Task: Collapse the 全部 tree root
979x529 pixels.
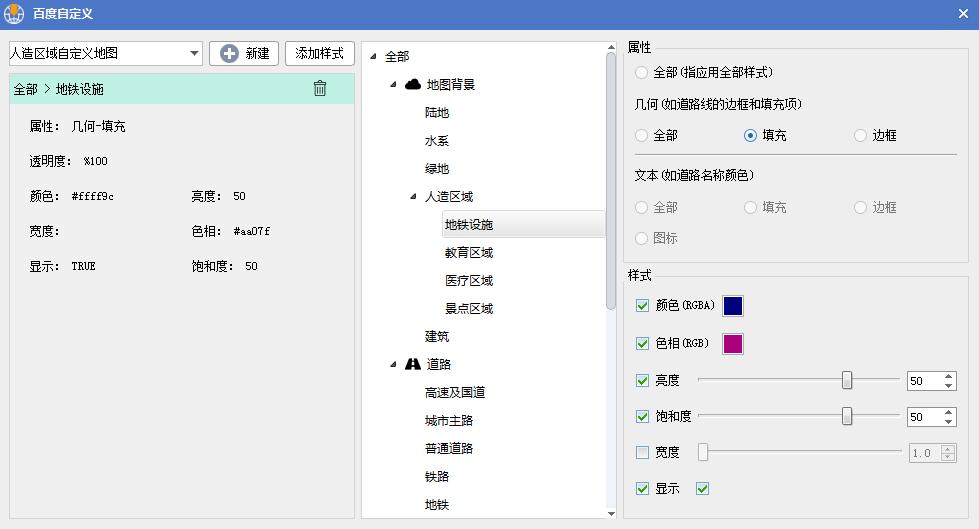Action: tap(373, 56)
